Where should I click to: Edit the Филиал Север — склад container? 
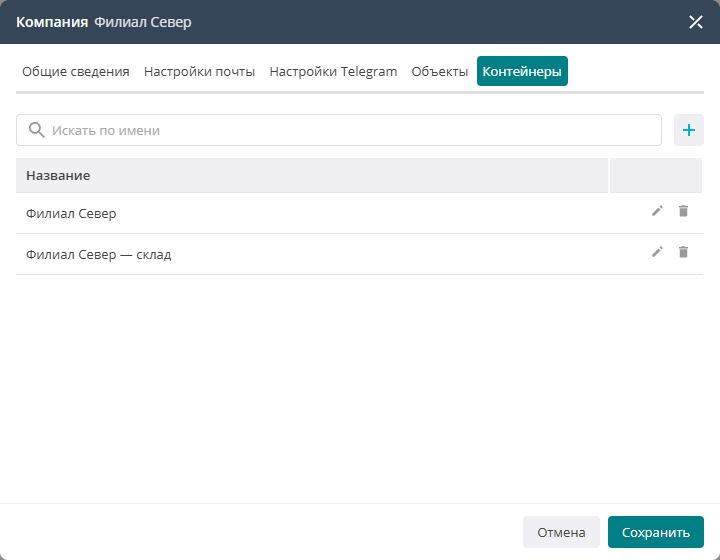[657, 252]
